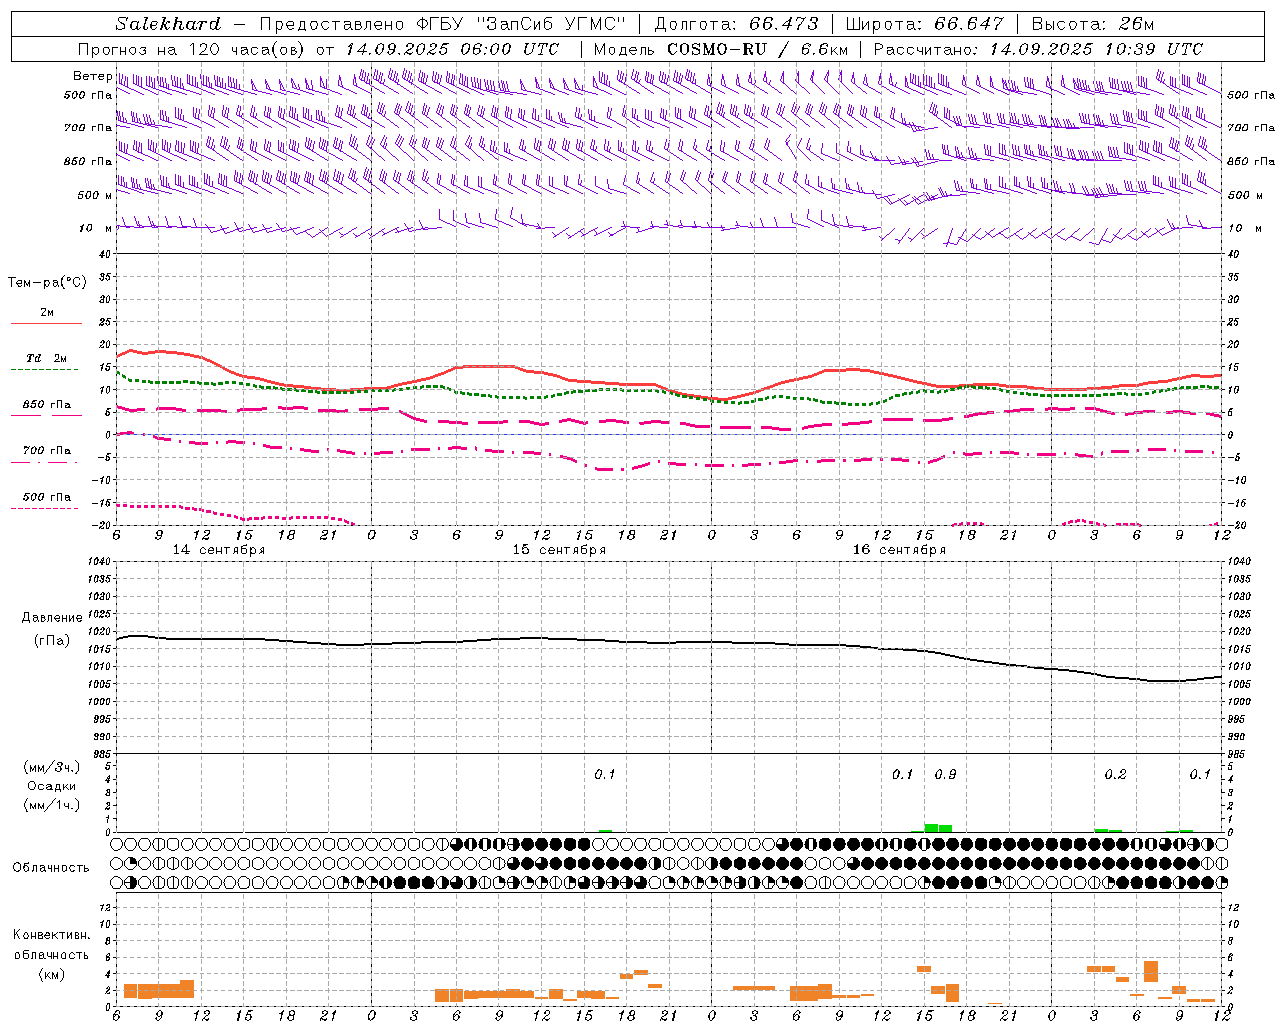1280x1024 pixels.
Task: Click the (км) unit label under облачность
Action: (51, 974)
